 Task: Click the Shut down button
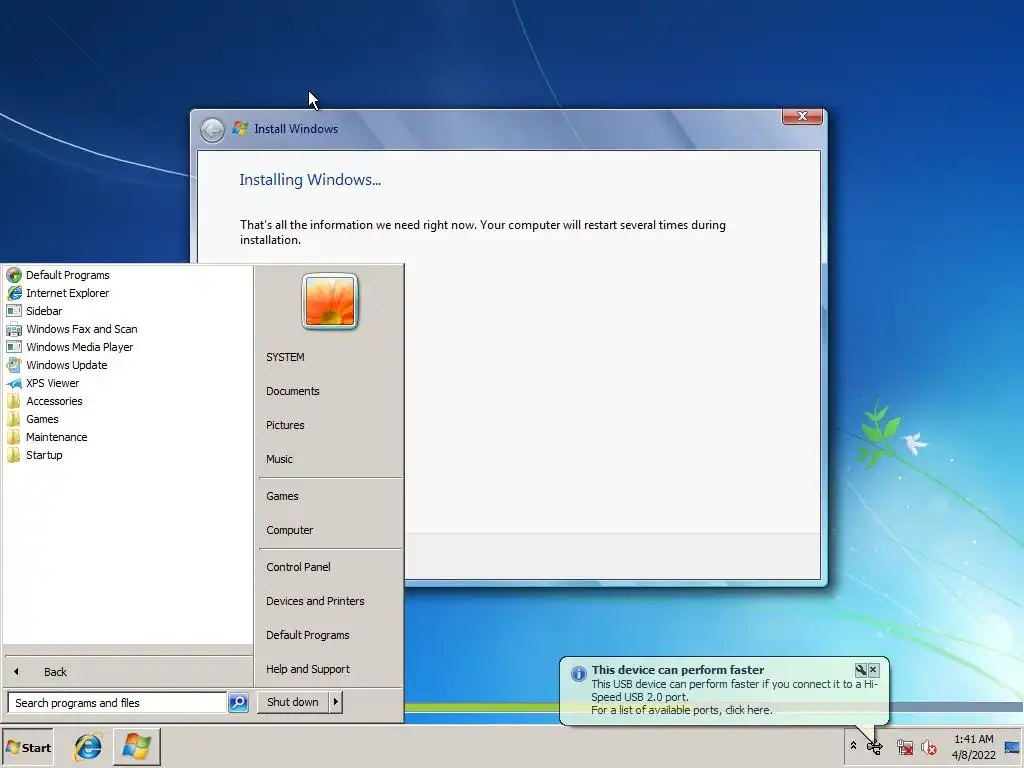293,702
